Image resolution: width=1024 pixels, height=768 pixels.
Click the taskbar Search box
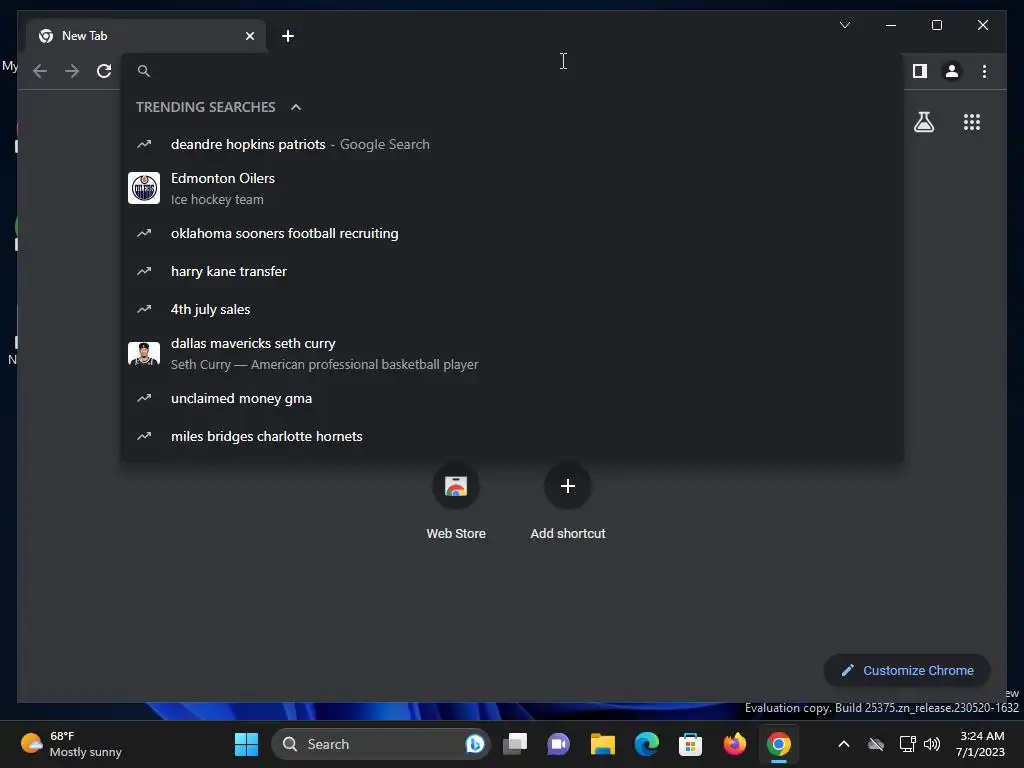tap(380, 744)
